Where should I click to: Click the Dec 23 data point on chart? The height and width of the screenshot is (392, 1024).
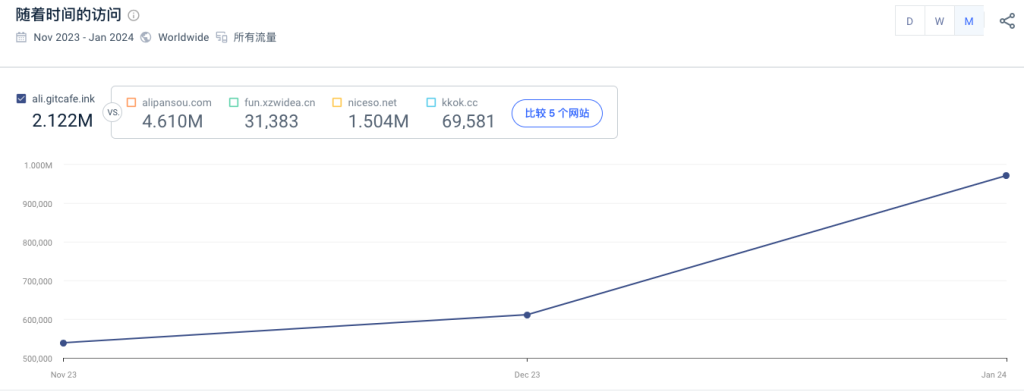pyautogui.click(x=527, y=315)
